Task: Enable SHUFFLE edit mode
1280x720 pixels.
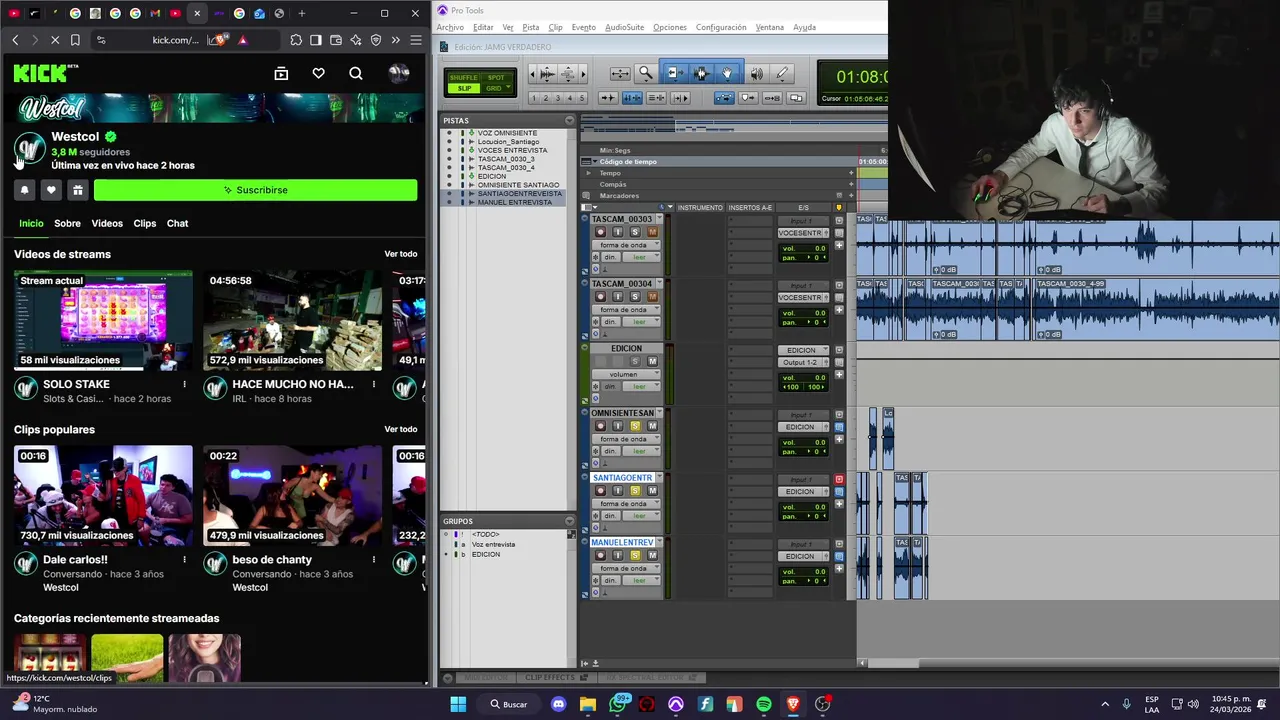Action: tap(464, 77)
